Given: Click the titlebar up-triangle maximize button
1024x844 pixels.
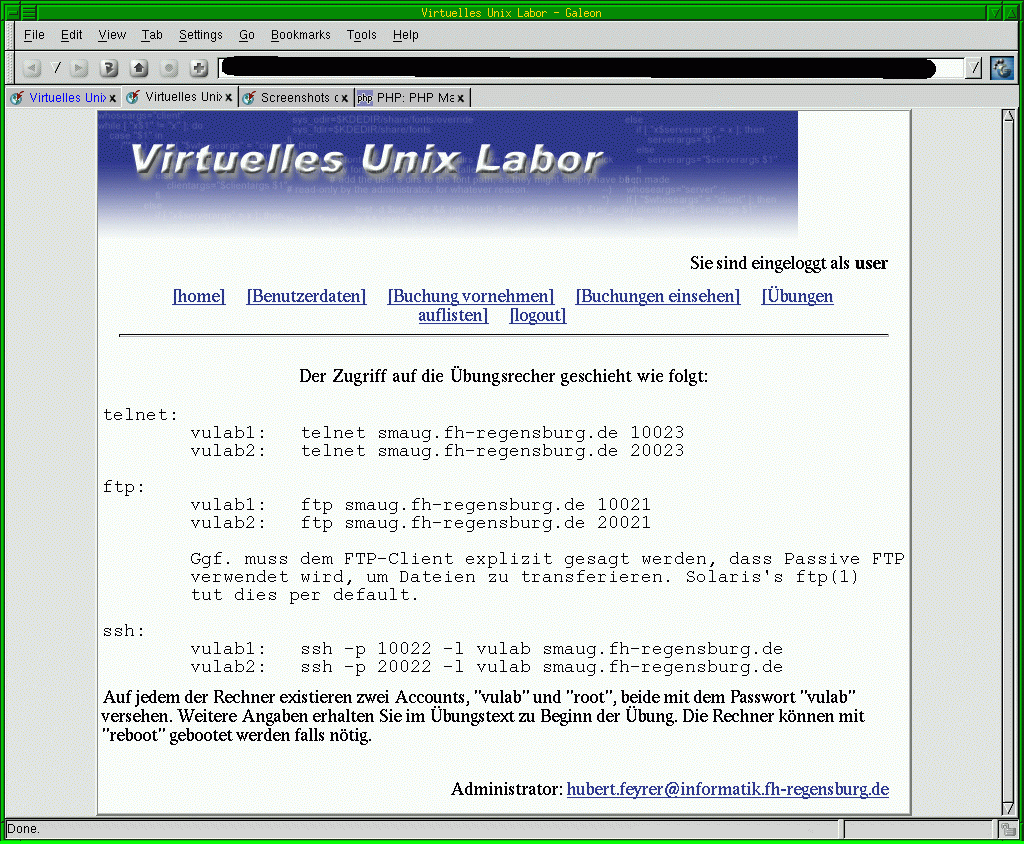Looking at the screenshot, I should tap(1011, 12).
